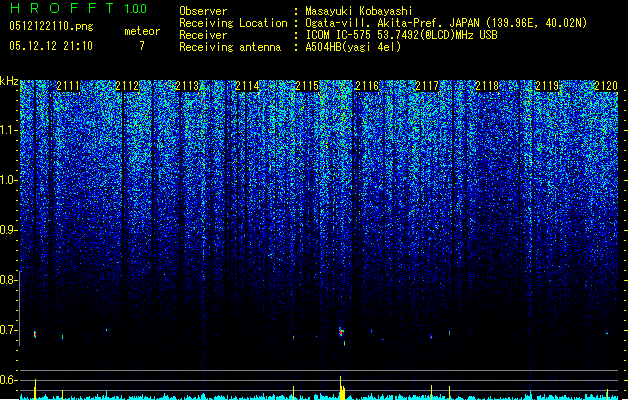This screenshot has height=400, width=629.
Task: Click the 0.7 frequency axis label
Action: pyautogui.click(x=9, y=330)
